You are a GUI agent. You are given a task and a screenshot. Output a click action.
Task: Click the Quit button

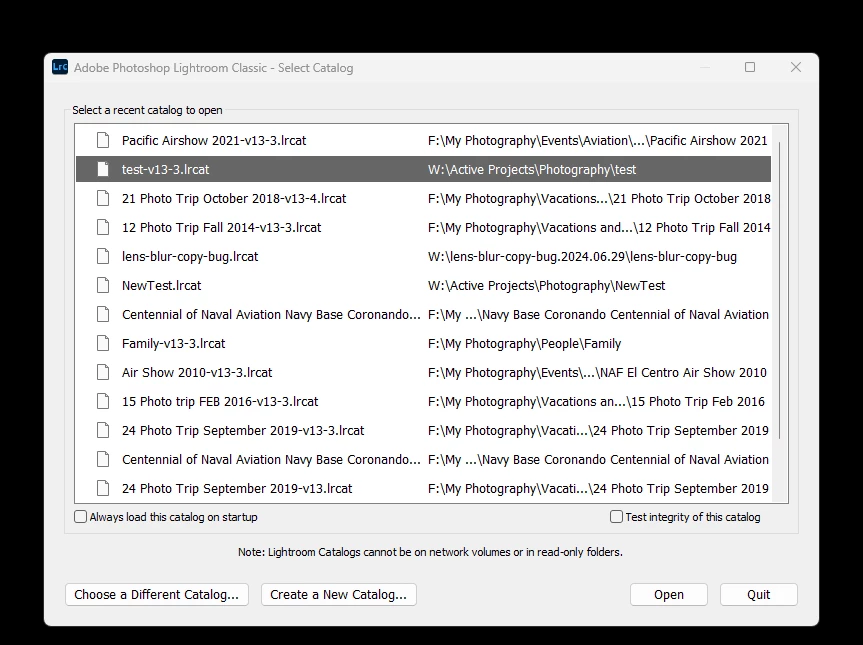[x=758, y=595]
